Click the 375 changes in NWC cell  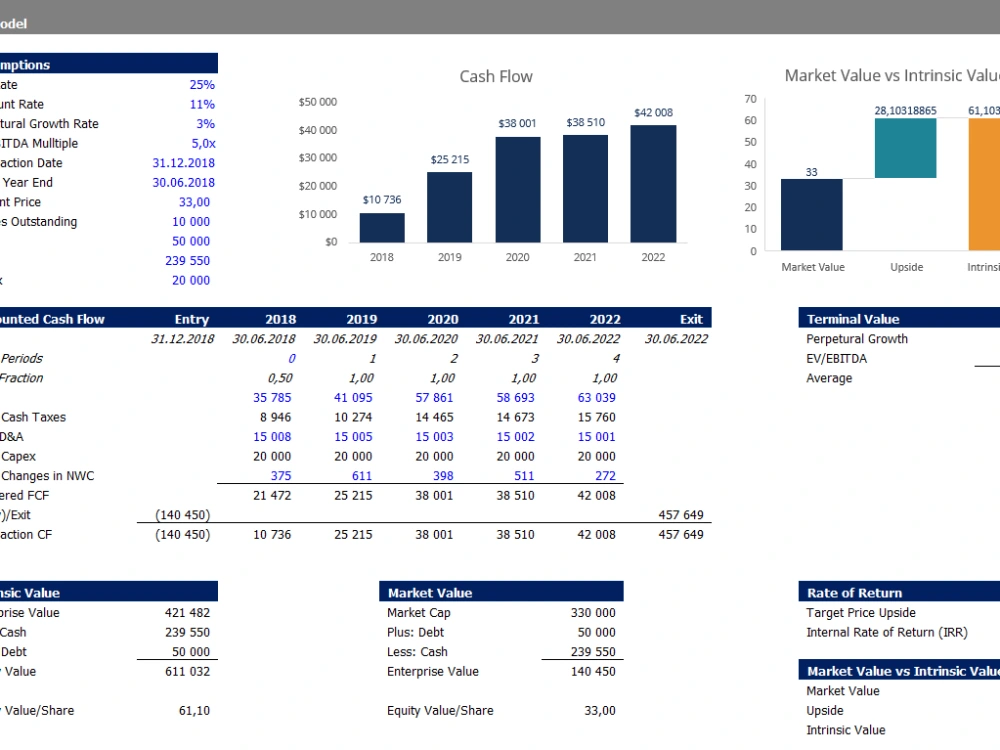pos(281,476)
